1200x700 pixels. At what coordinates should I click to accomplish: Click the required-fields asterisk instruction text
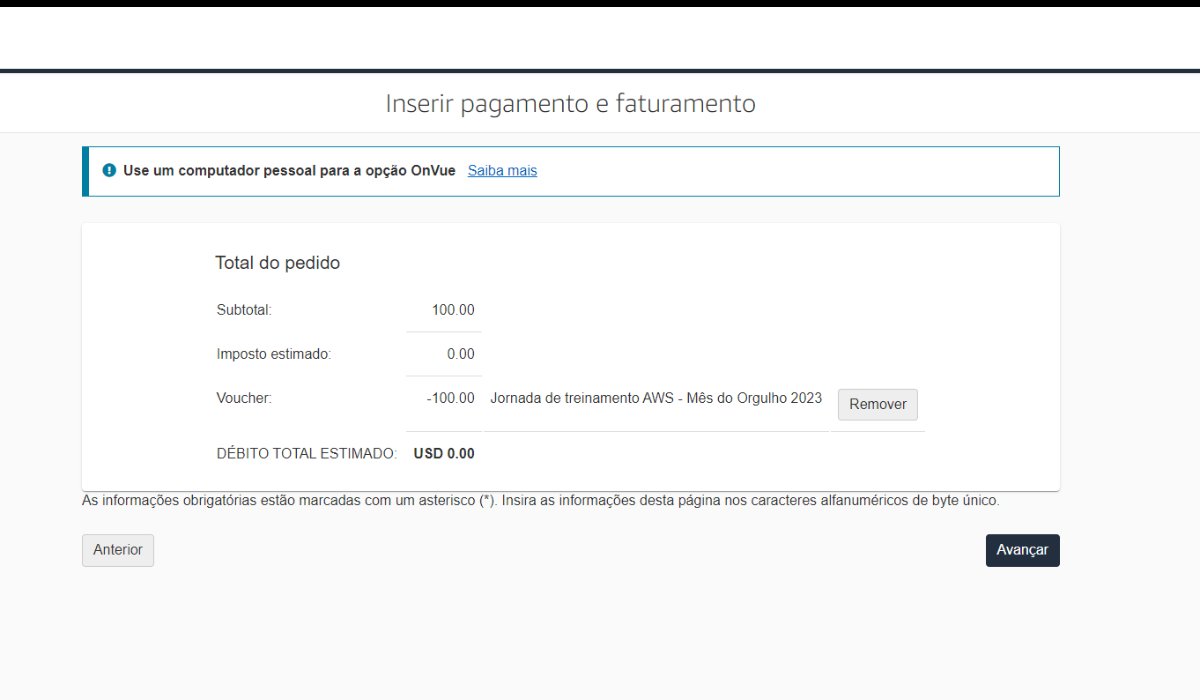point(540,501)
